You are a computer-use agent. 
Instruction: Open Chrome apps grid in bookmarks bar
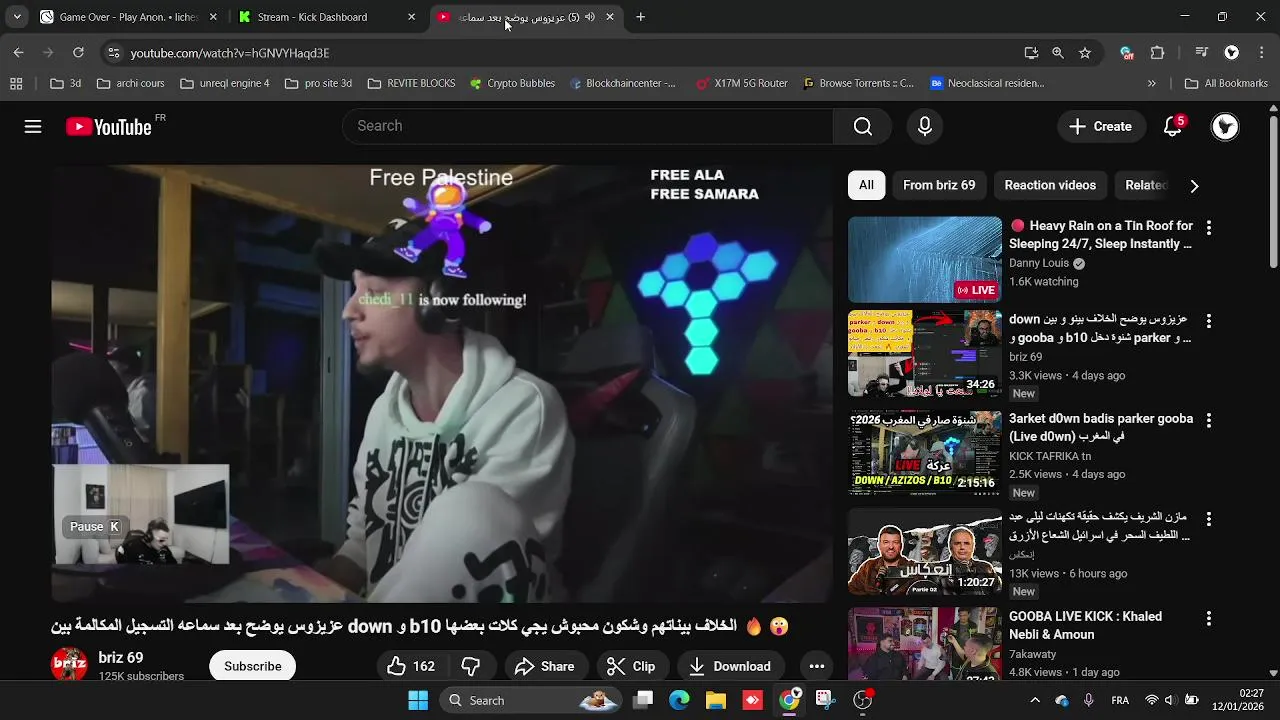coord(16,84)
